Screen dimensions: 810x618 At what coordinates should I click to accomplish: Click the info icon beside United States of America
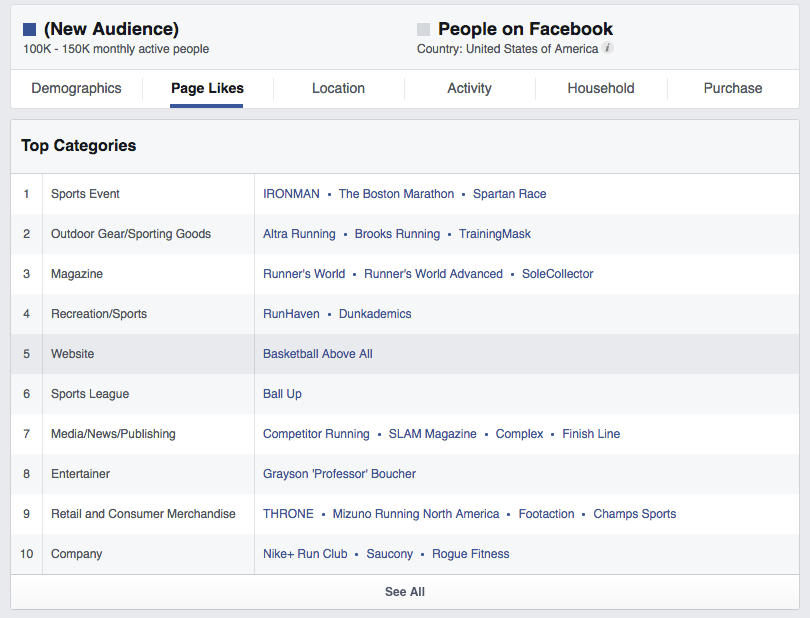[x=608, y=48]
